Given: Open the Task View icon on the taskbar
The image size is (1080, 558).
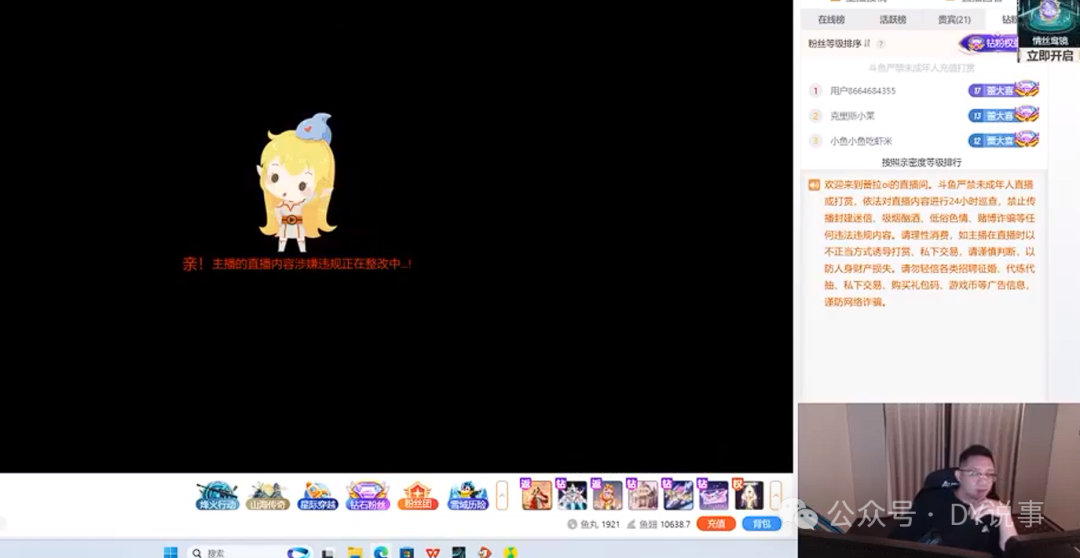Looking at the screenshot, I should [329, 552].
